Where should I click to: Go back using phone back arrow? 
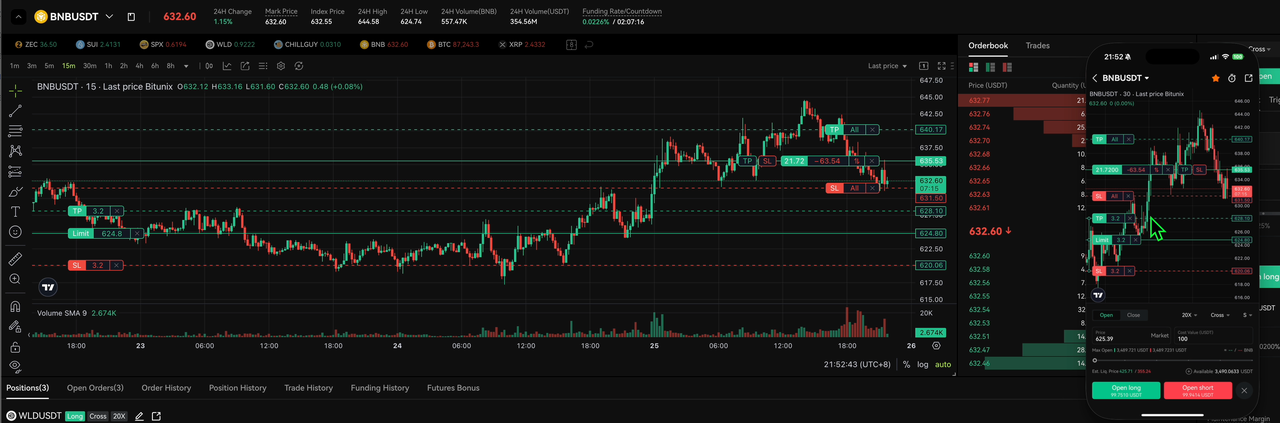pos(1095,78)
